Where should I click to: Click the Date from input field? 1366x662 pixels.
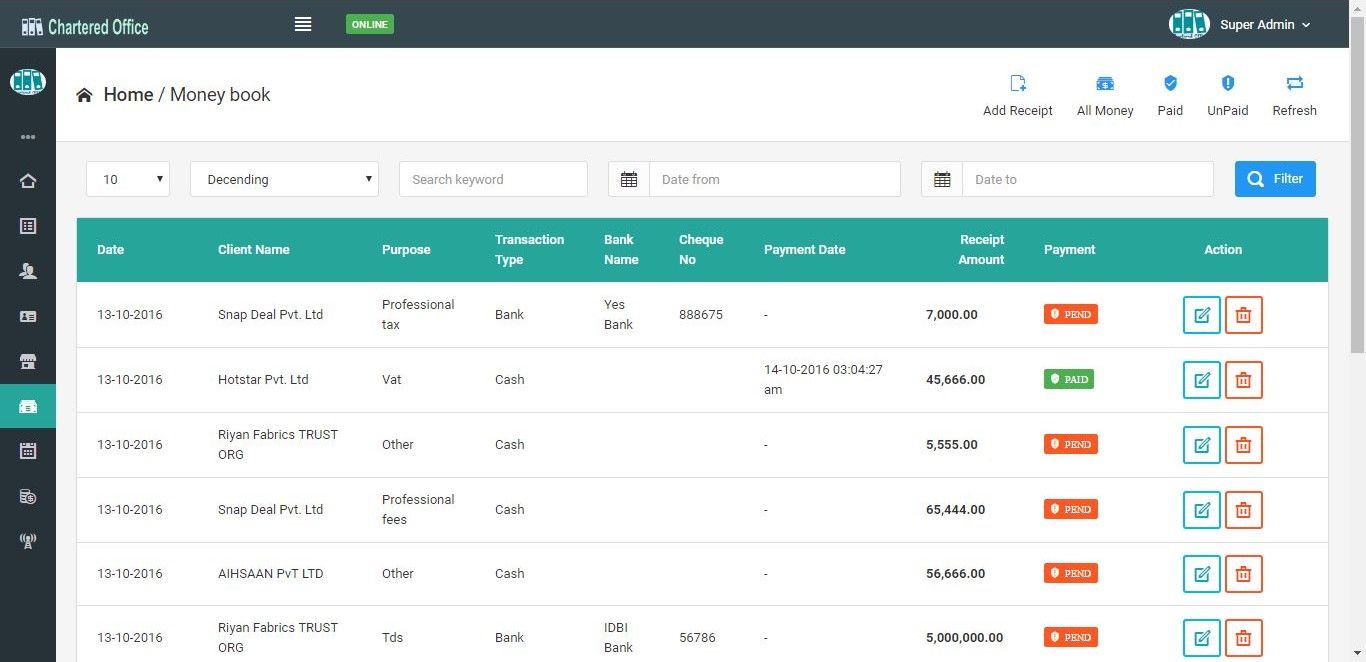point(774,179)
